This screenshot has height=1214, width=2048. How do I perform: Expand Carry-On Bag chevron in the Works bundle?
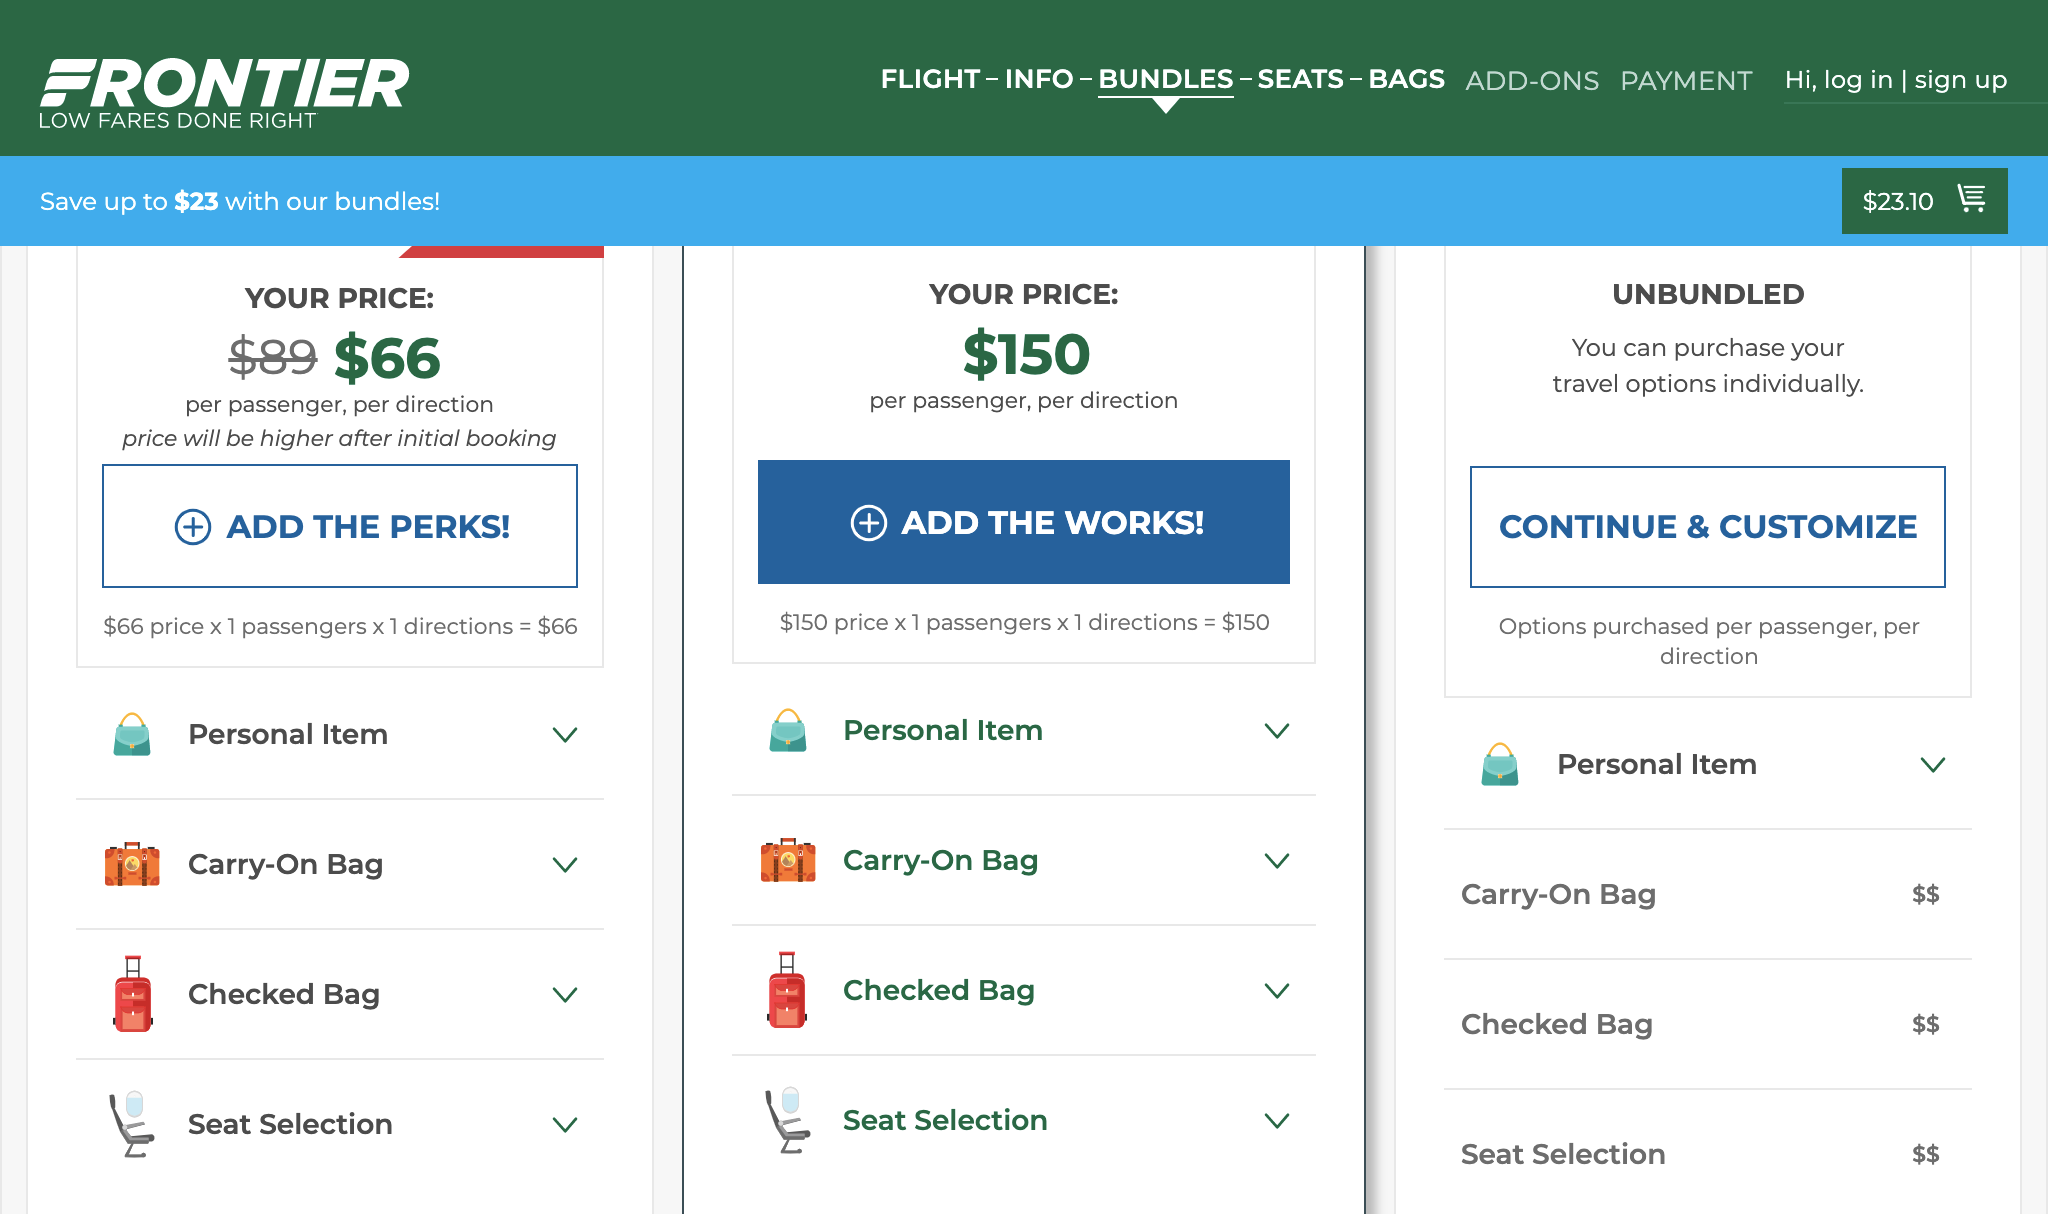click(1277, 861)
